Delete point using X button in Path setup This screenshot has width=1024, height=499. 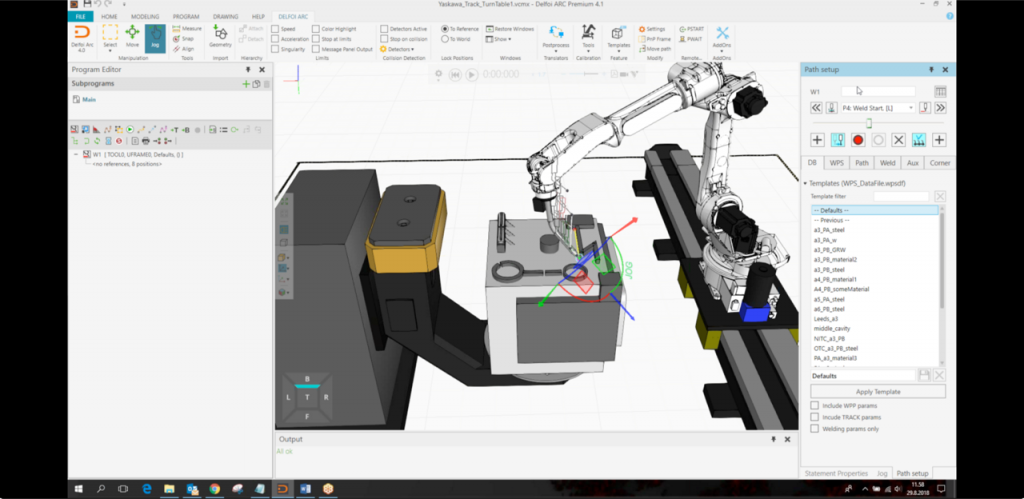(899, 140)
